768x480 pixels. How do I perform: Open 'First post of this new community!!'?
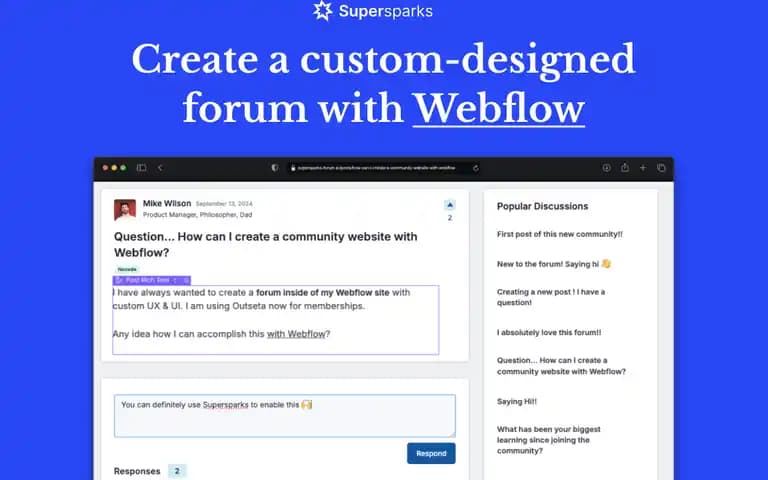(560, 234)
